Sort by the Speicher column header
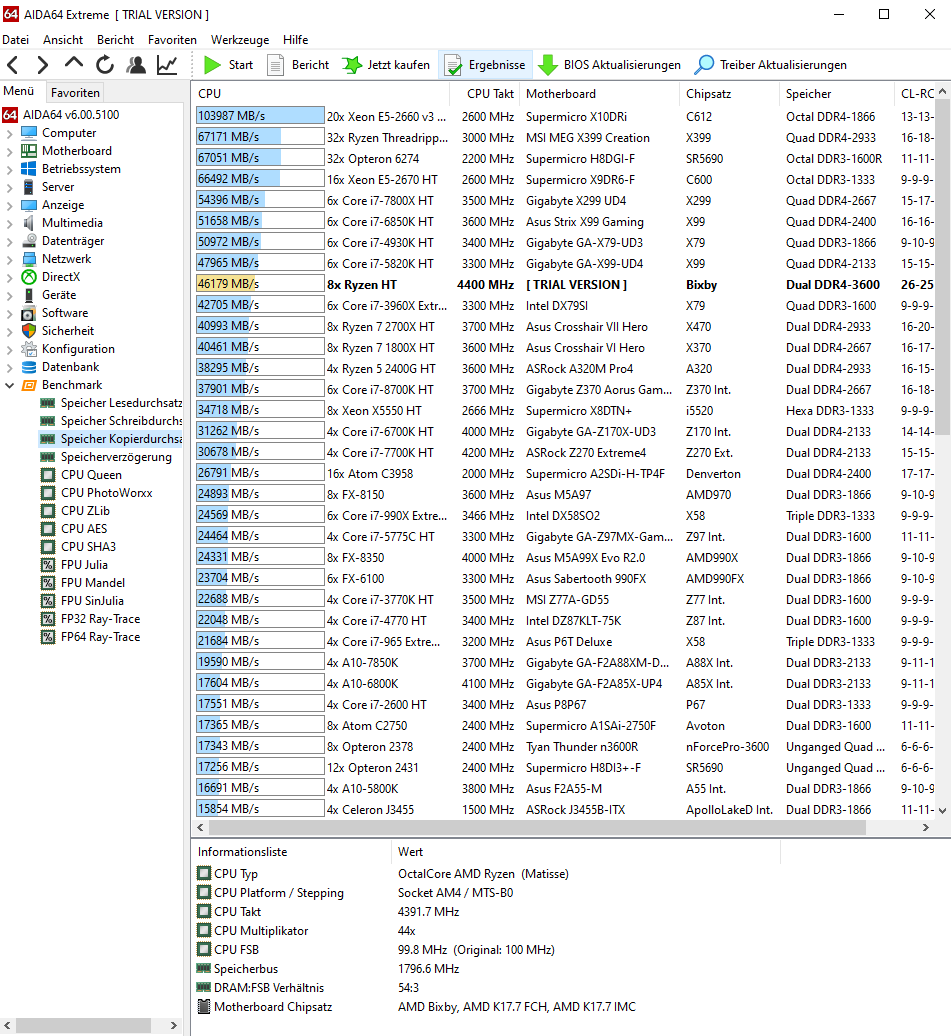The height and width of the screenshot is (1036, 951). tap(836, 94)
